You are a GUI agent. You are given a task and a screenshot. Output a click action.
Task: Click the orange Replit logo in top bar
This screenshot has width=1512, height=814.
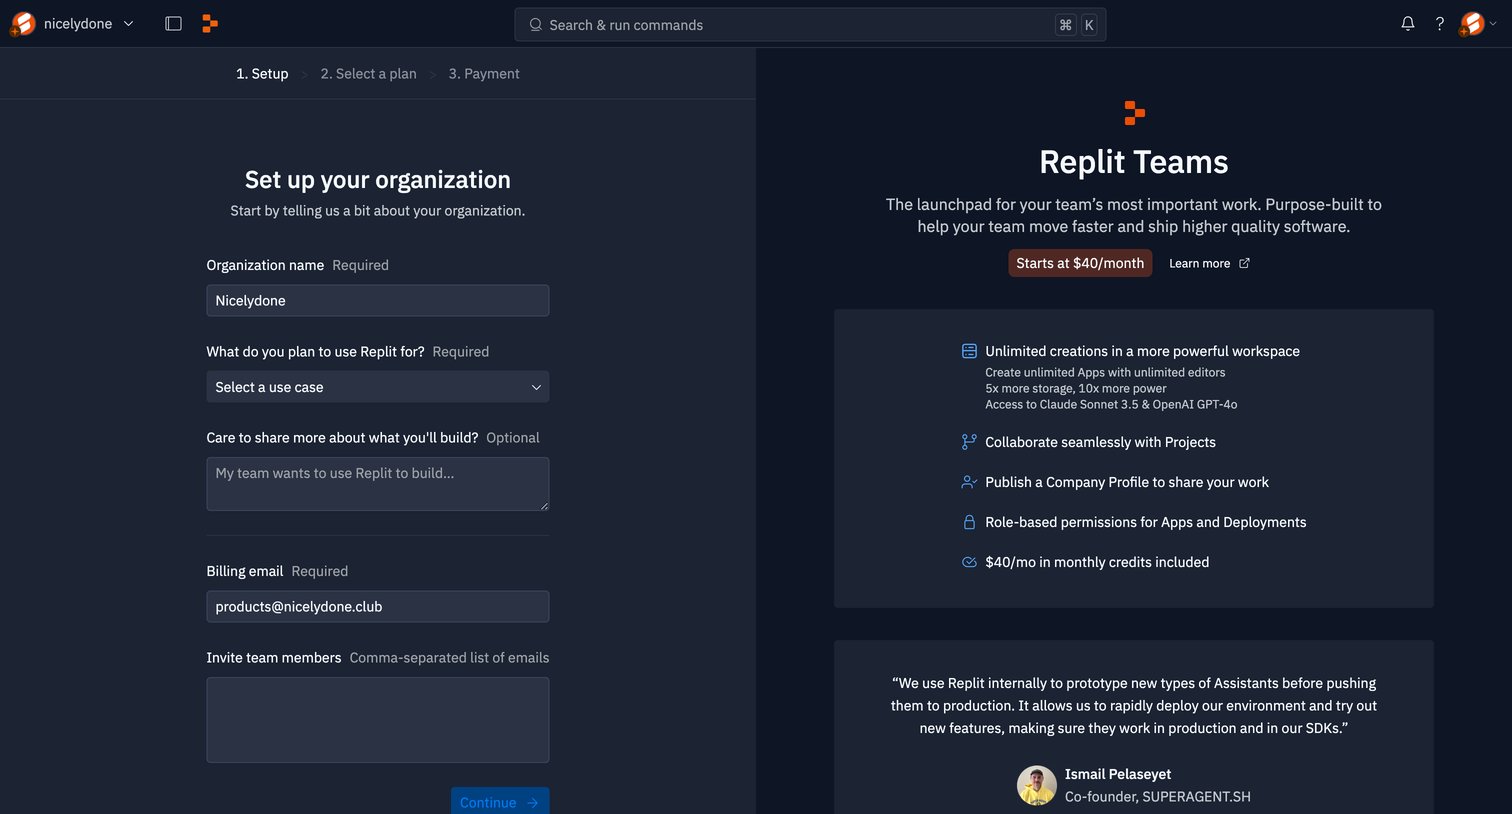click(210, 24)
